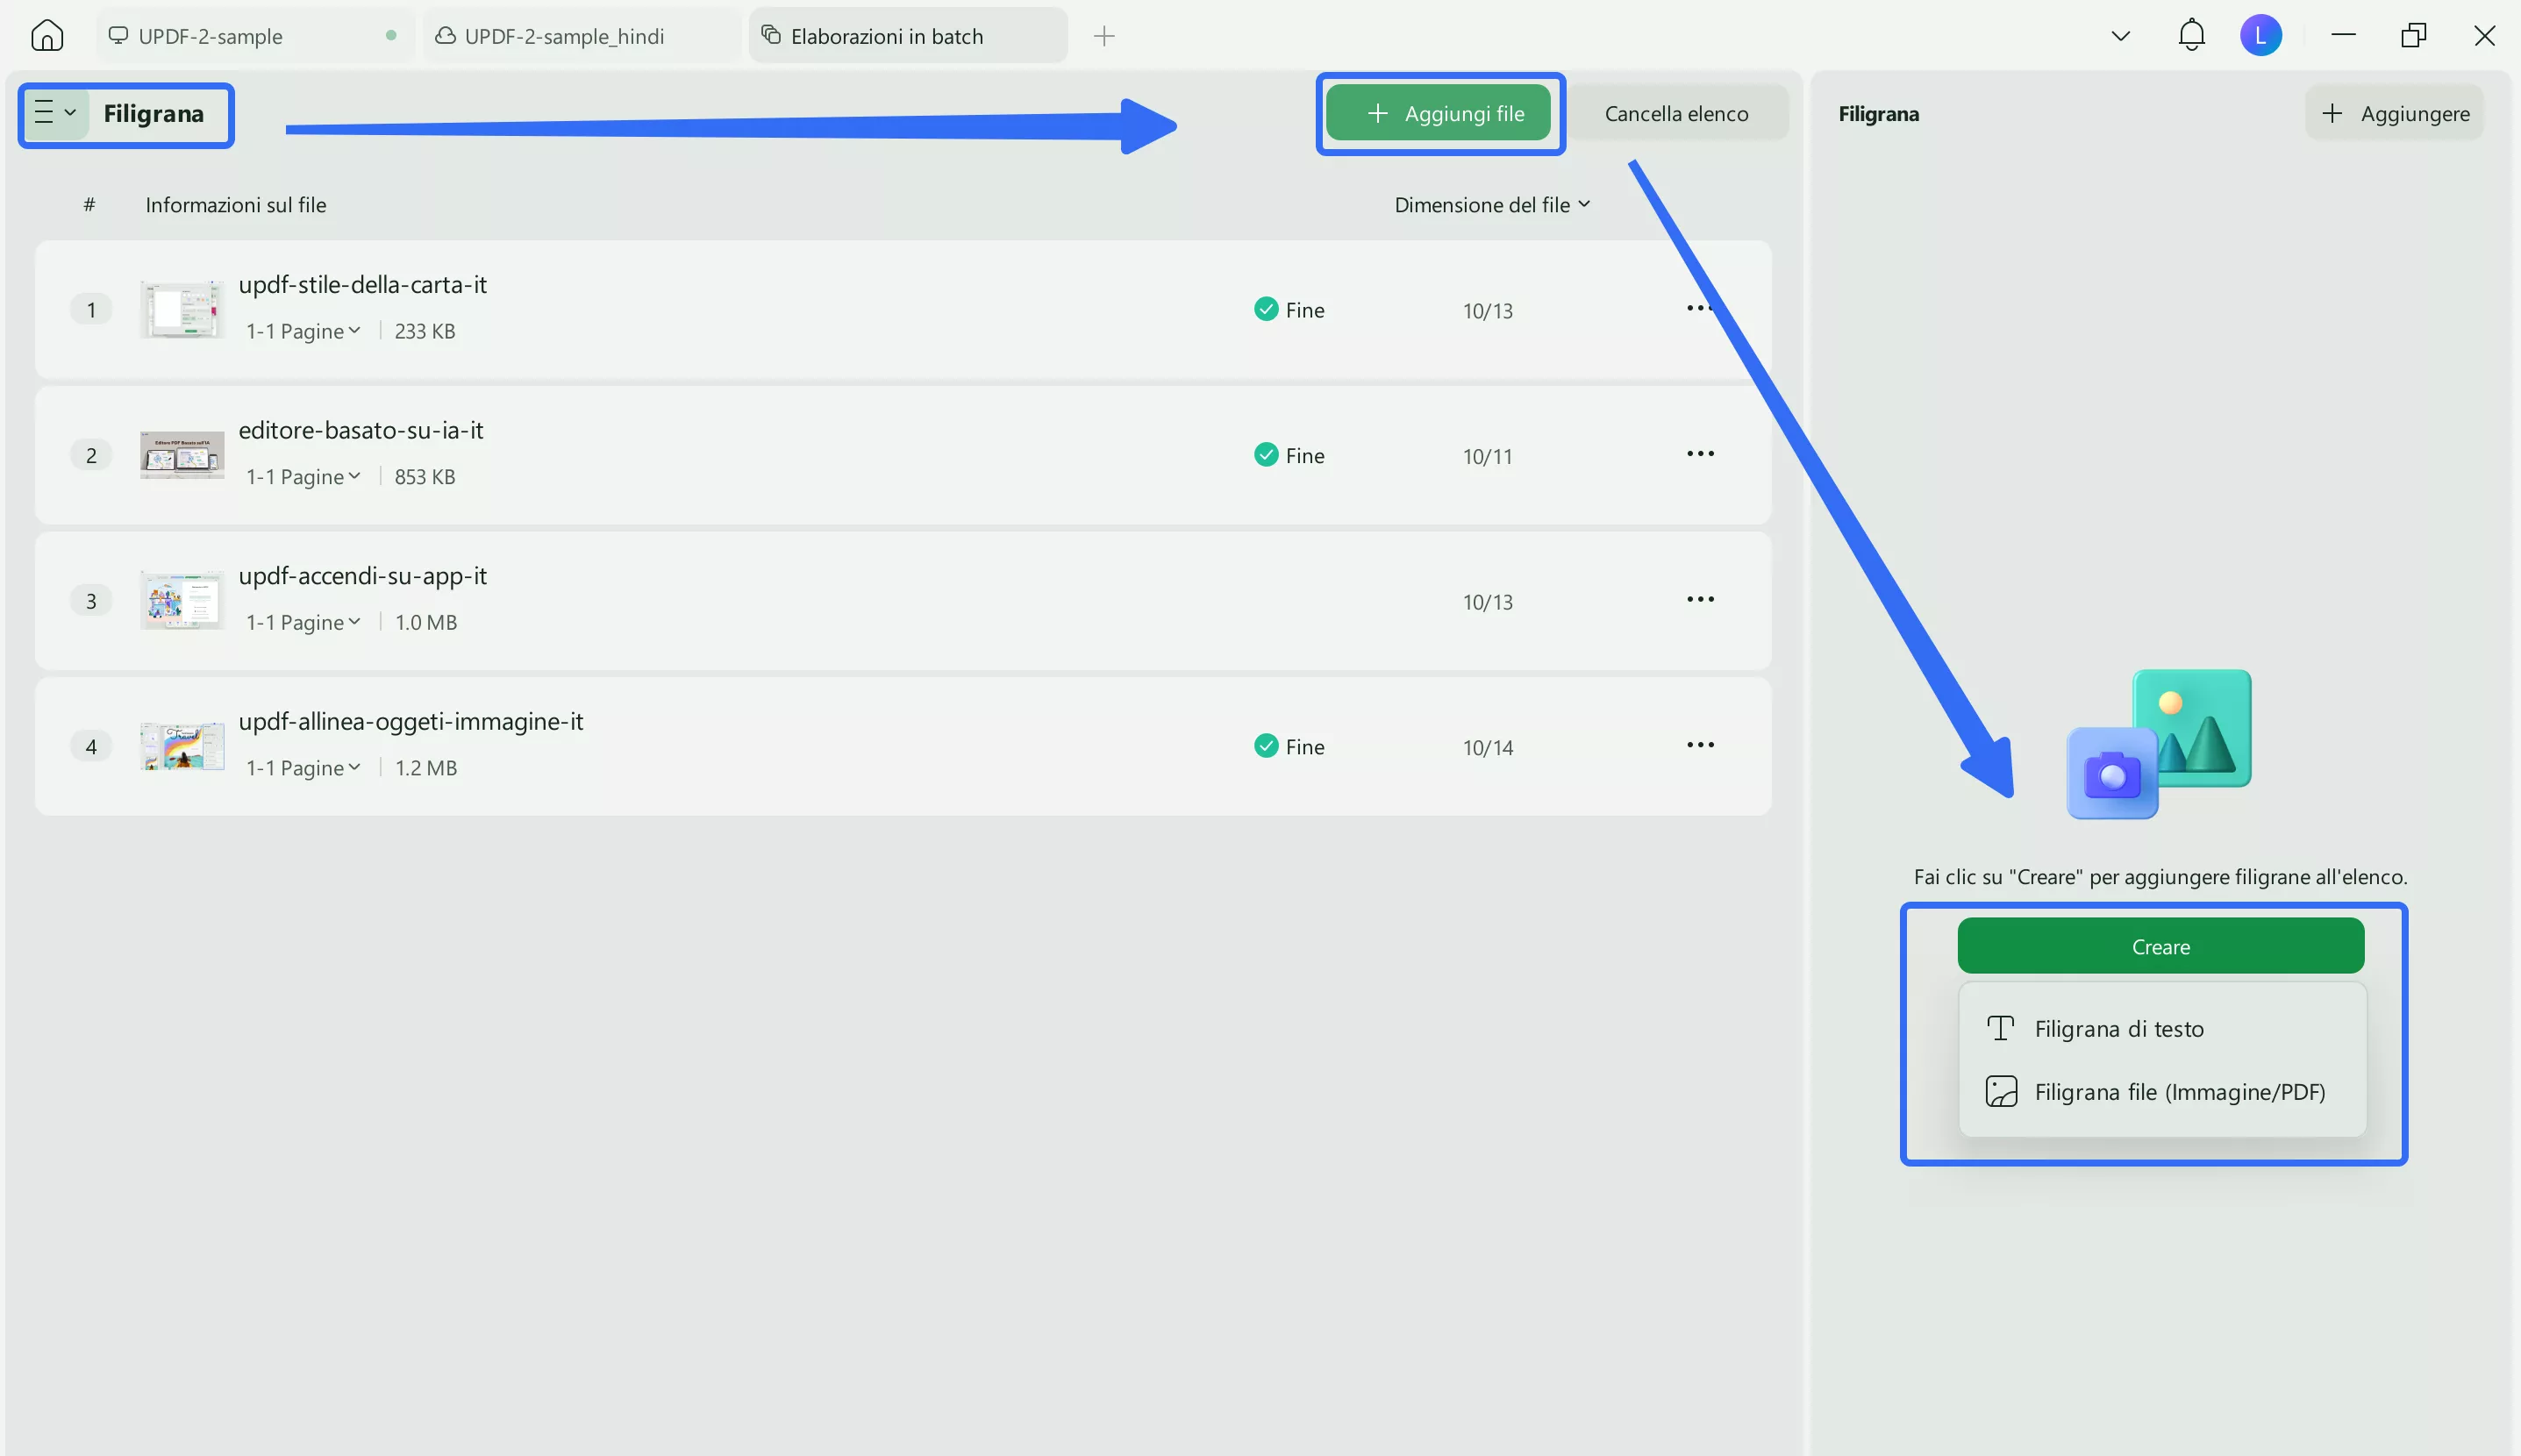Open the Filigrana batch tool dropdown
The width and height of the screenshot is (2521, 1456).
[55, 113]
